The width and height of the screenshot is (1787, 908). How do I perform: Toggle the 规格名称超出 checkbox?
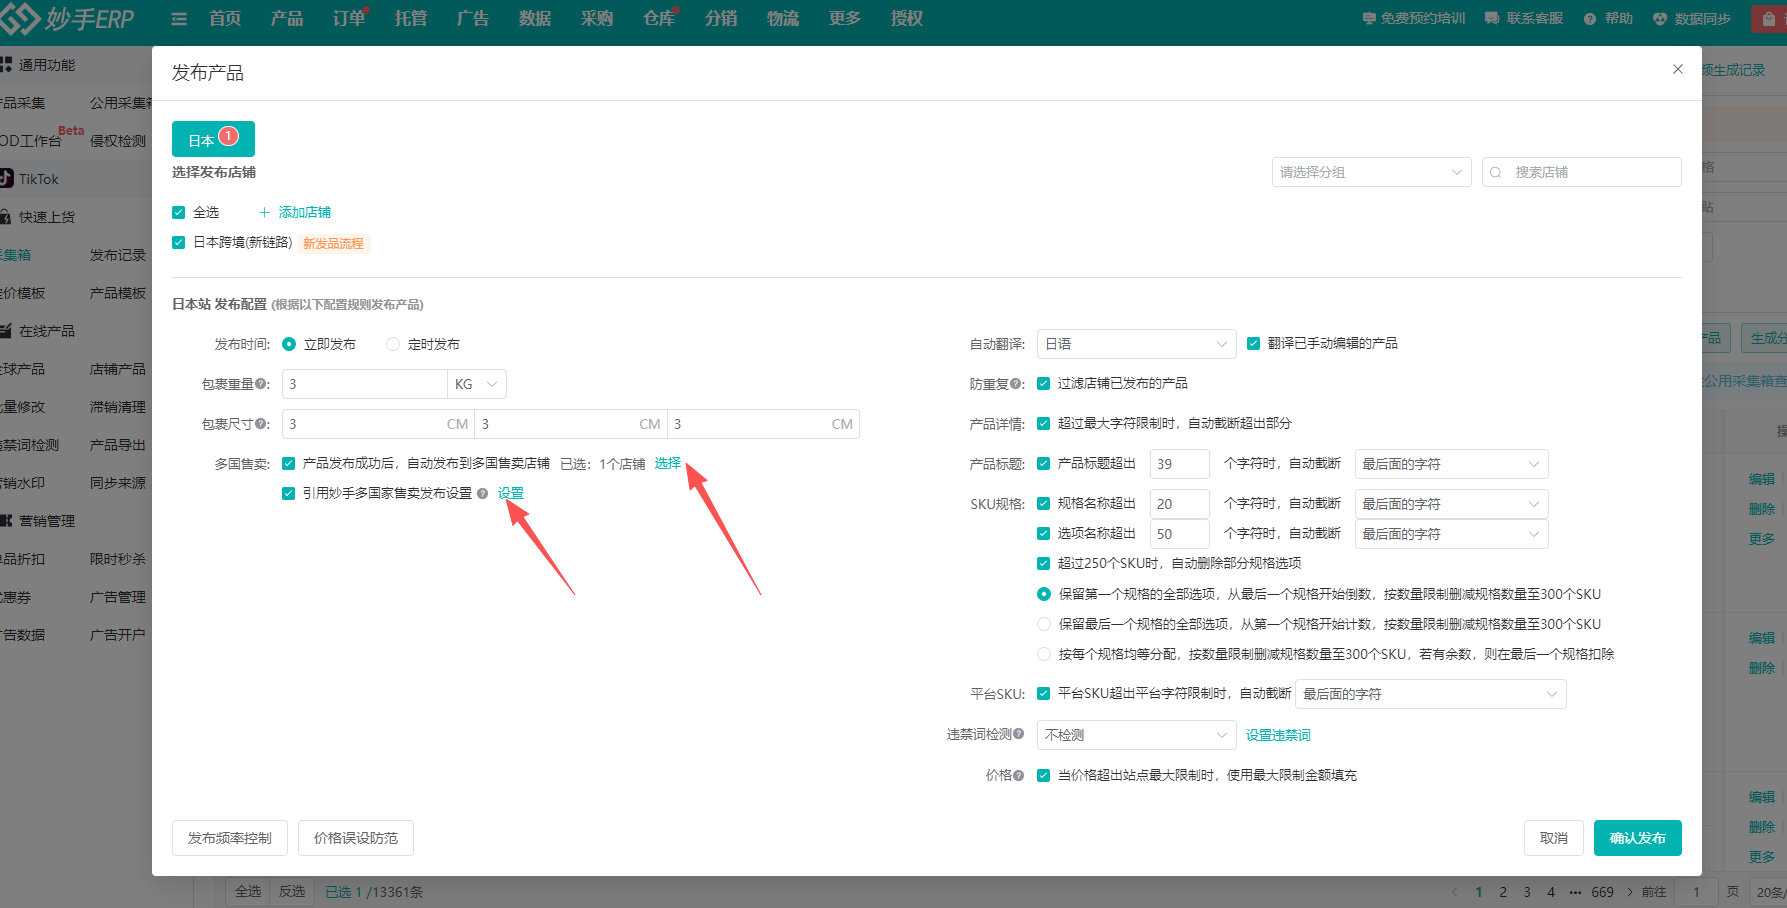pyautogui.click(x=1044, y=504)
